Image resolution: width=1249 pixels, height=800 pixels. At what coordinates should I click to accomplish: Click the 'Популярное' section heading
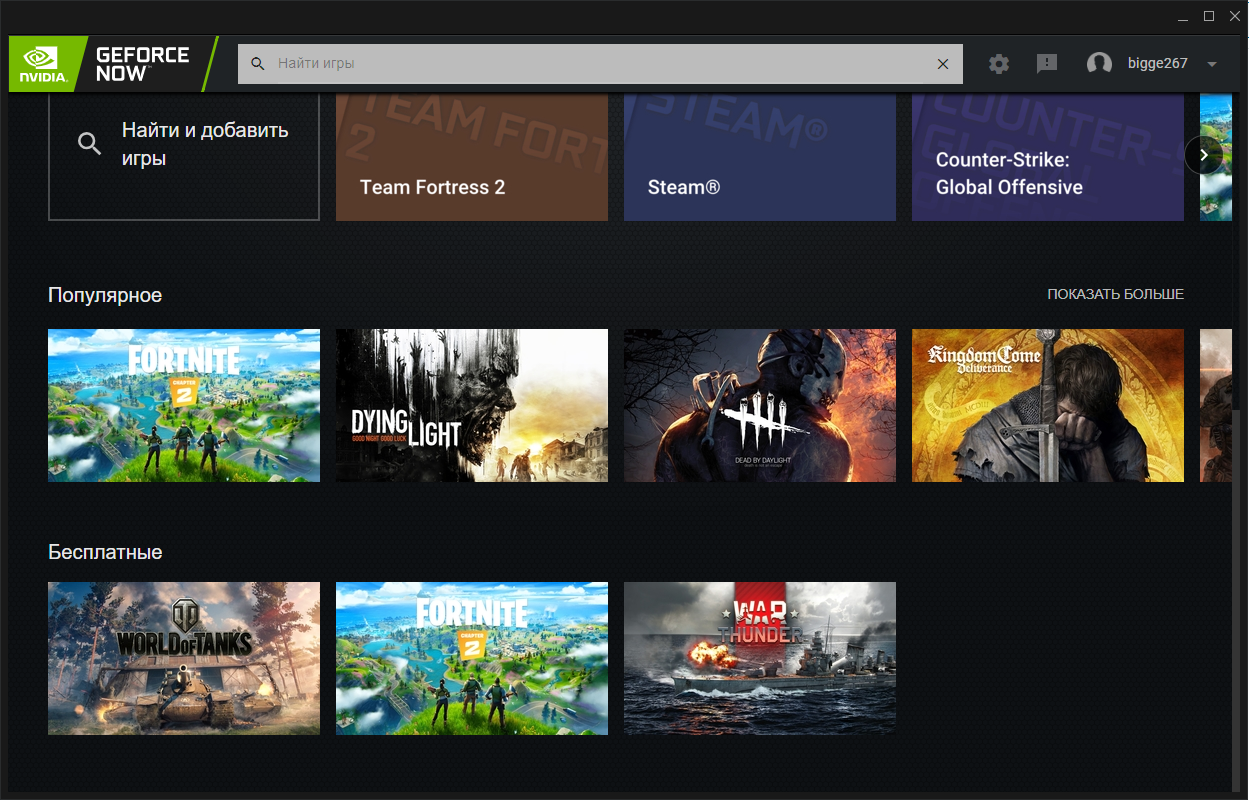(105, 295)
